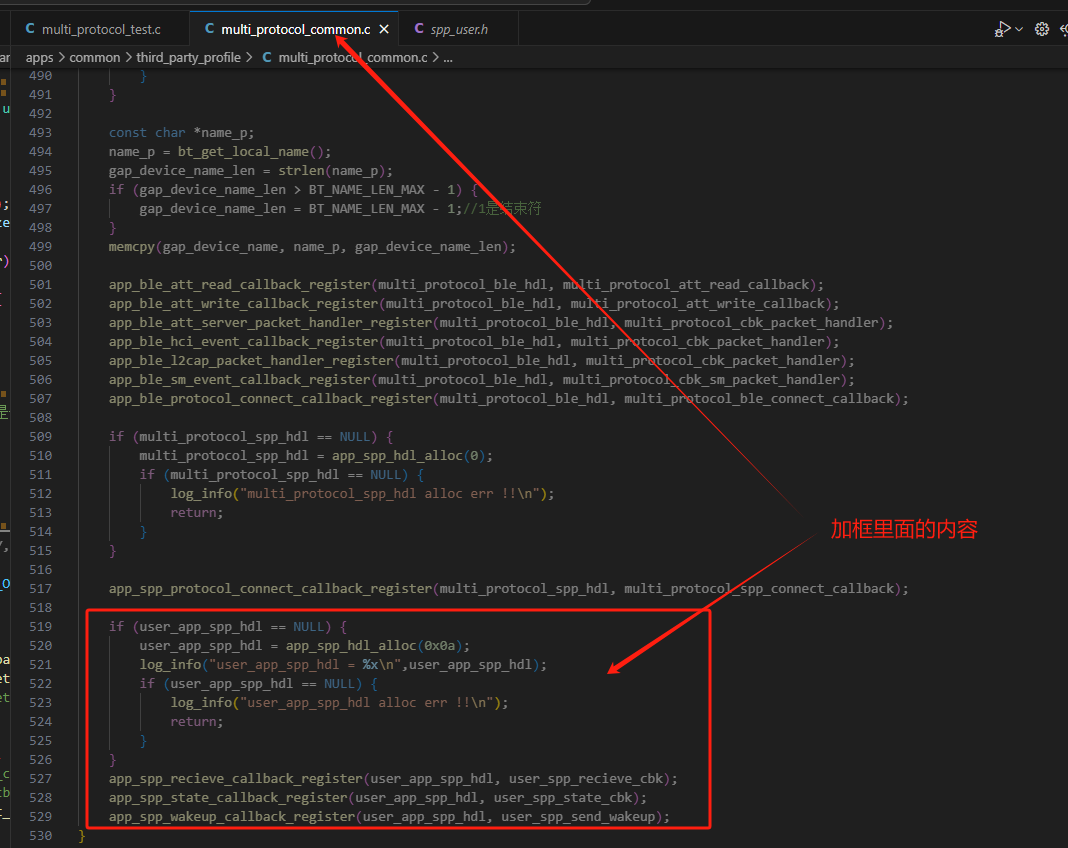This screenshot has width=1068, height=848.
Task: Click the 'memcpy' call on line 499
Action: click(x=132, y=247)
